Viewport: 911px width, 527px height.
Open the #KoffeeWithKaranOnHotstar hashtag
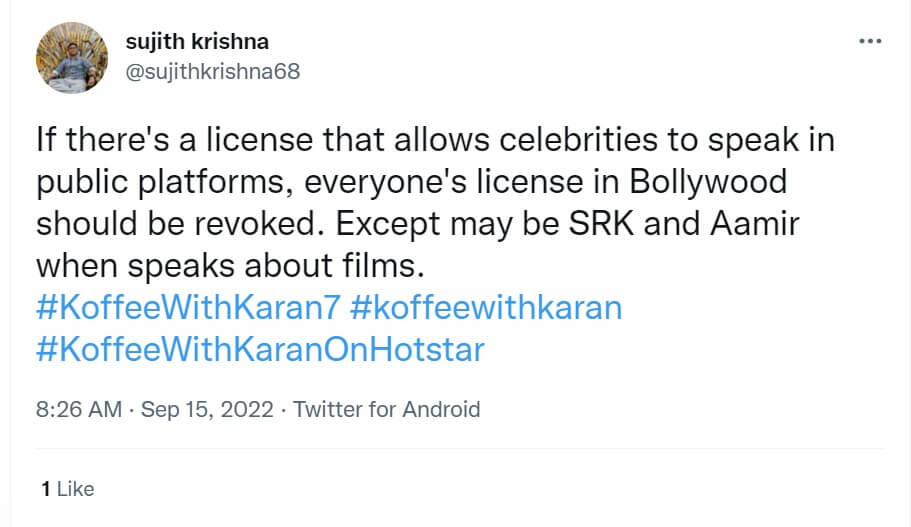click(x=260, y=350)
